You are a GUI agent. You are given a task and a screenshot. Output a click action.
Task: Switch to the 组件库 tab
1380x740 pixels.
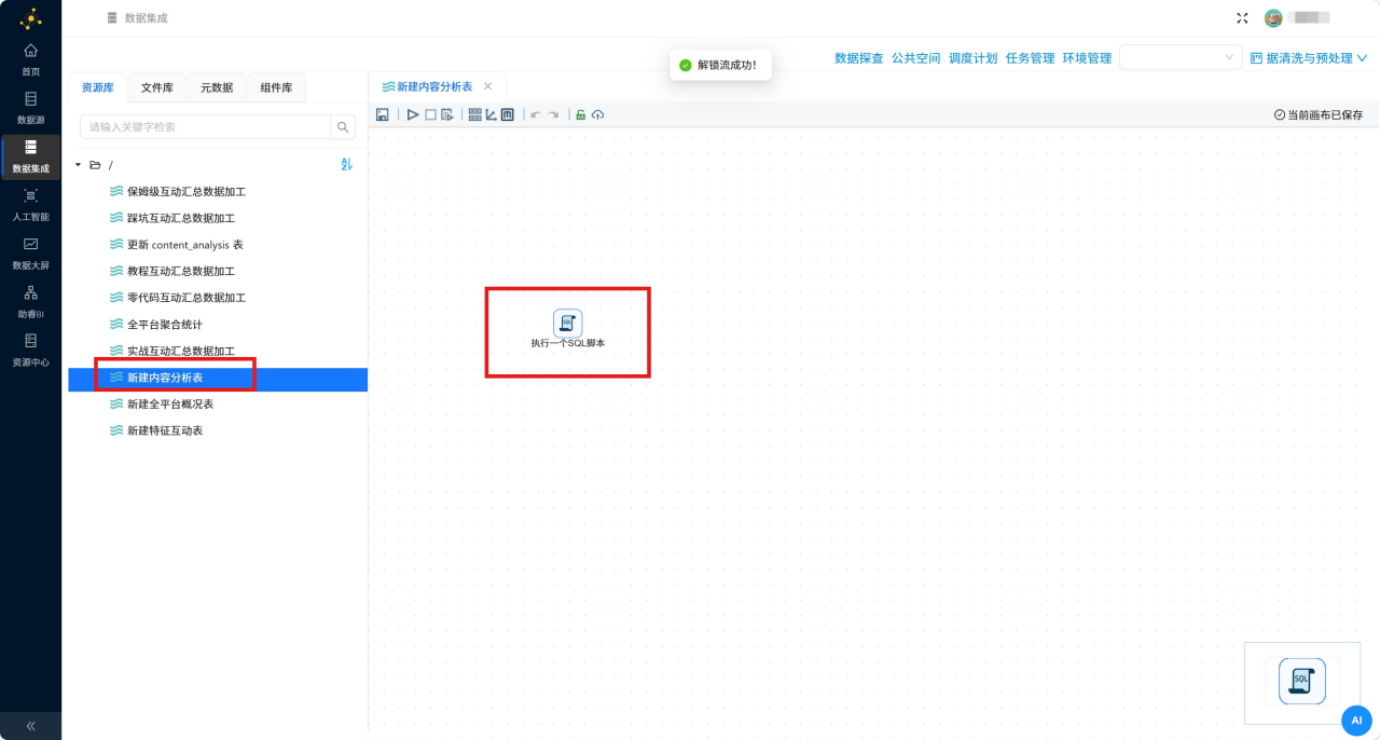276,88
